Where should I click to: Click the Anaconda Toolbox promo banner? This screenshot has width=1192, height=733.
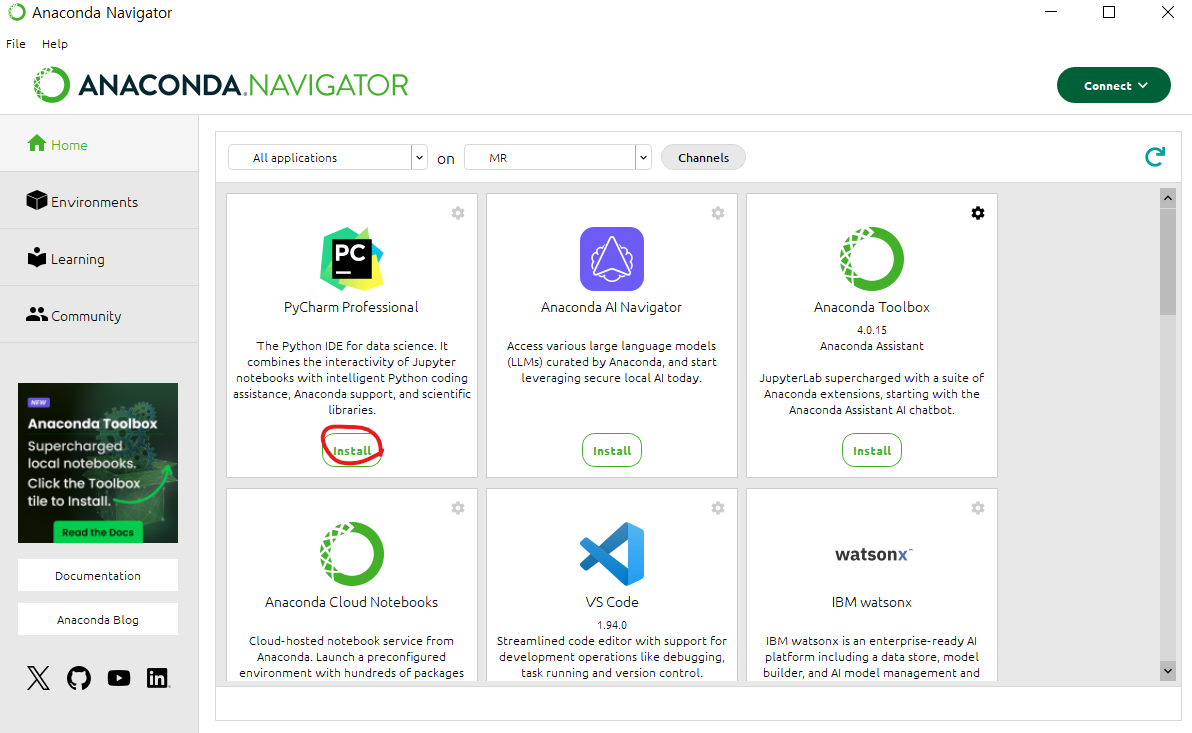point(98,462)
